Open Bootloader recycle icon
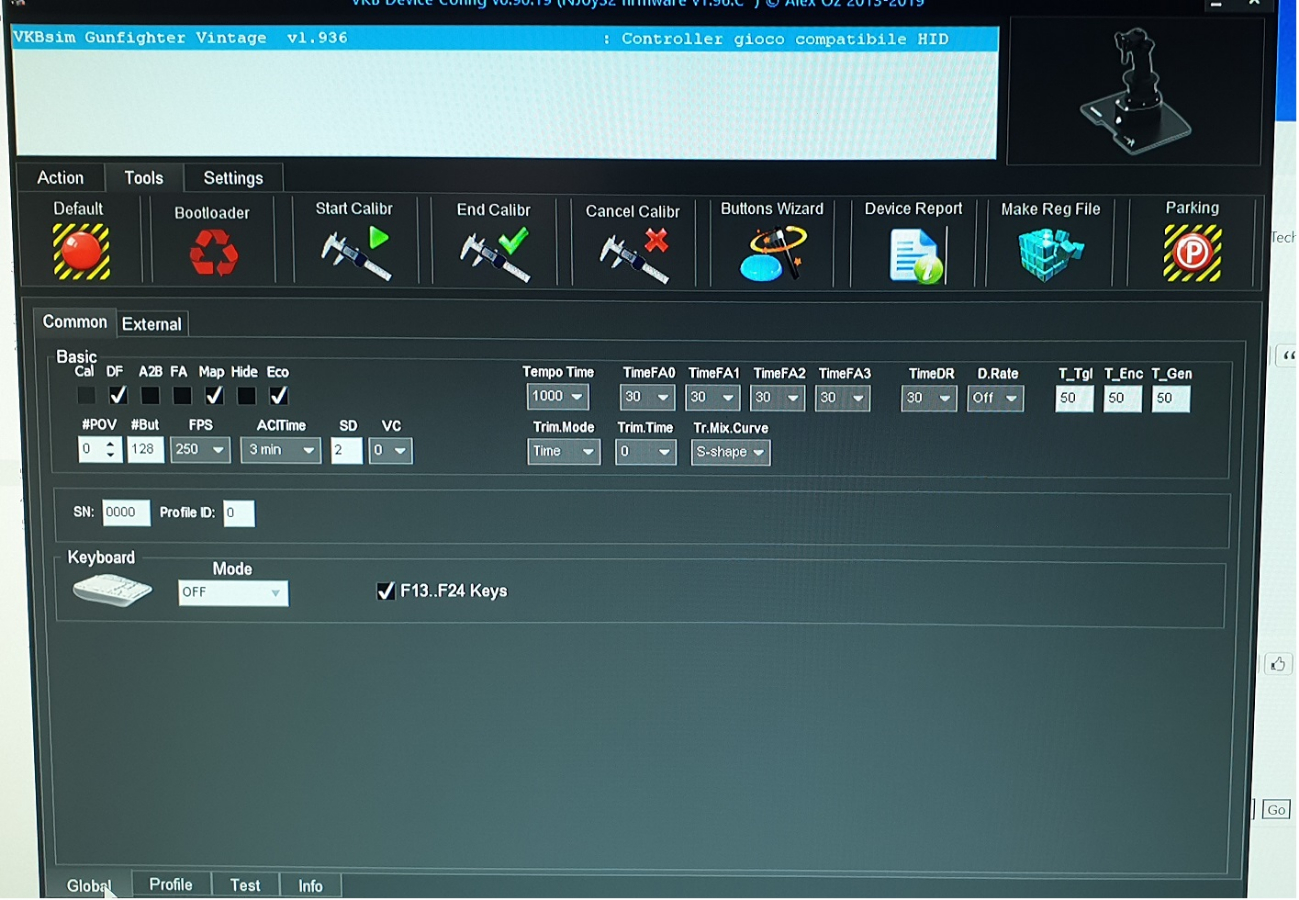 tap(213, 252)
